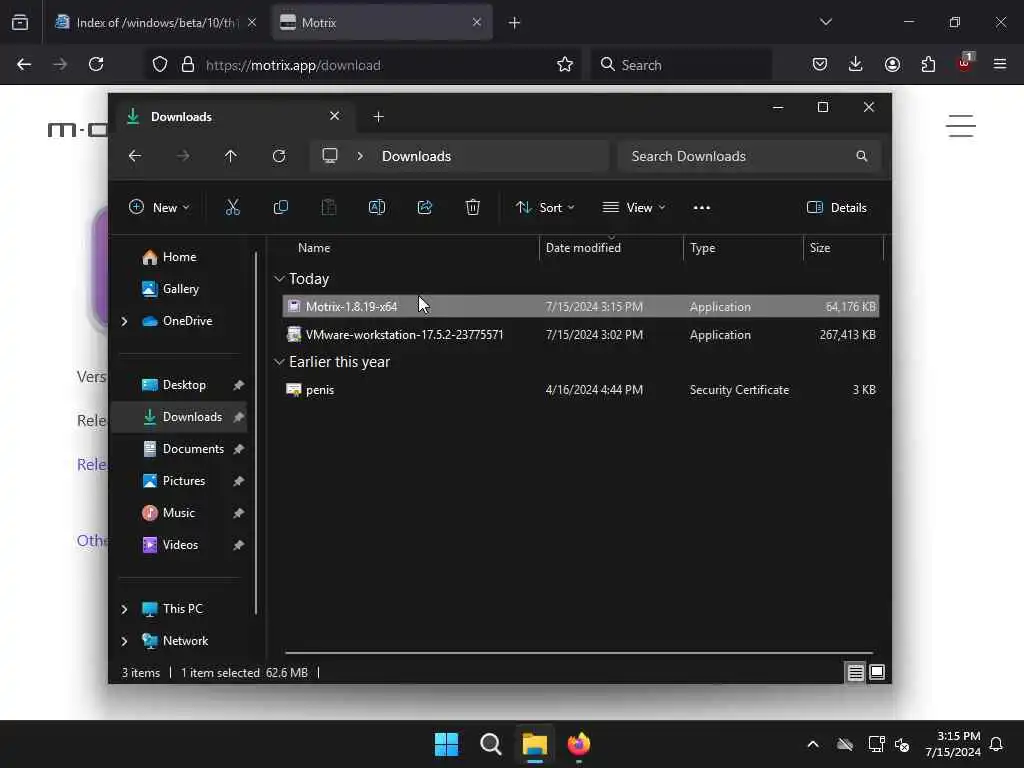Toggle the Details pane button

837,208
